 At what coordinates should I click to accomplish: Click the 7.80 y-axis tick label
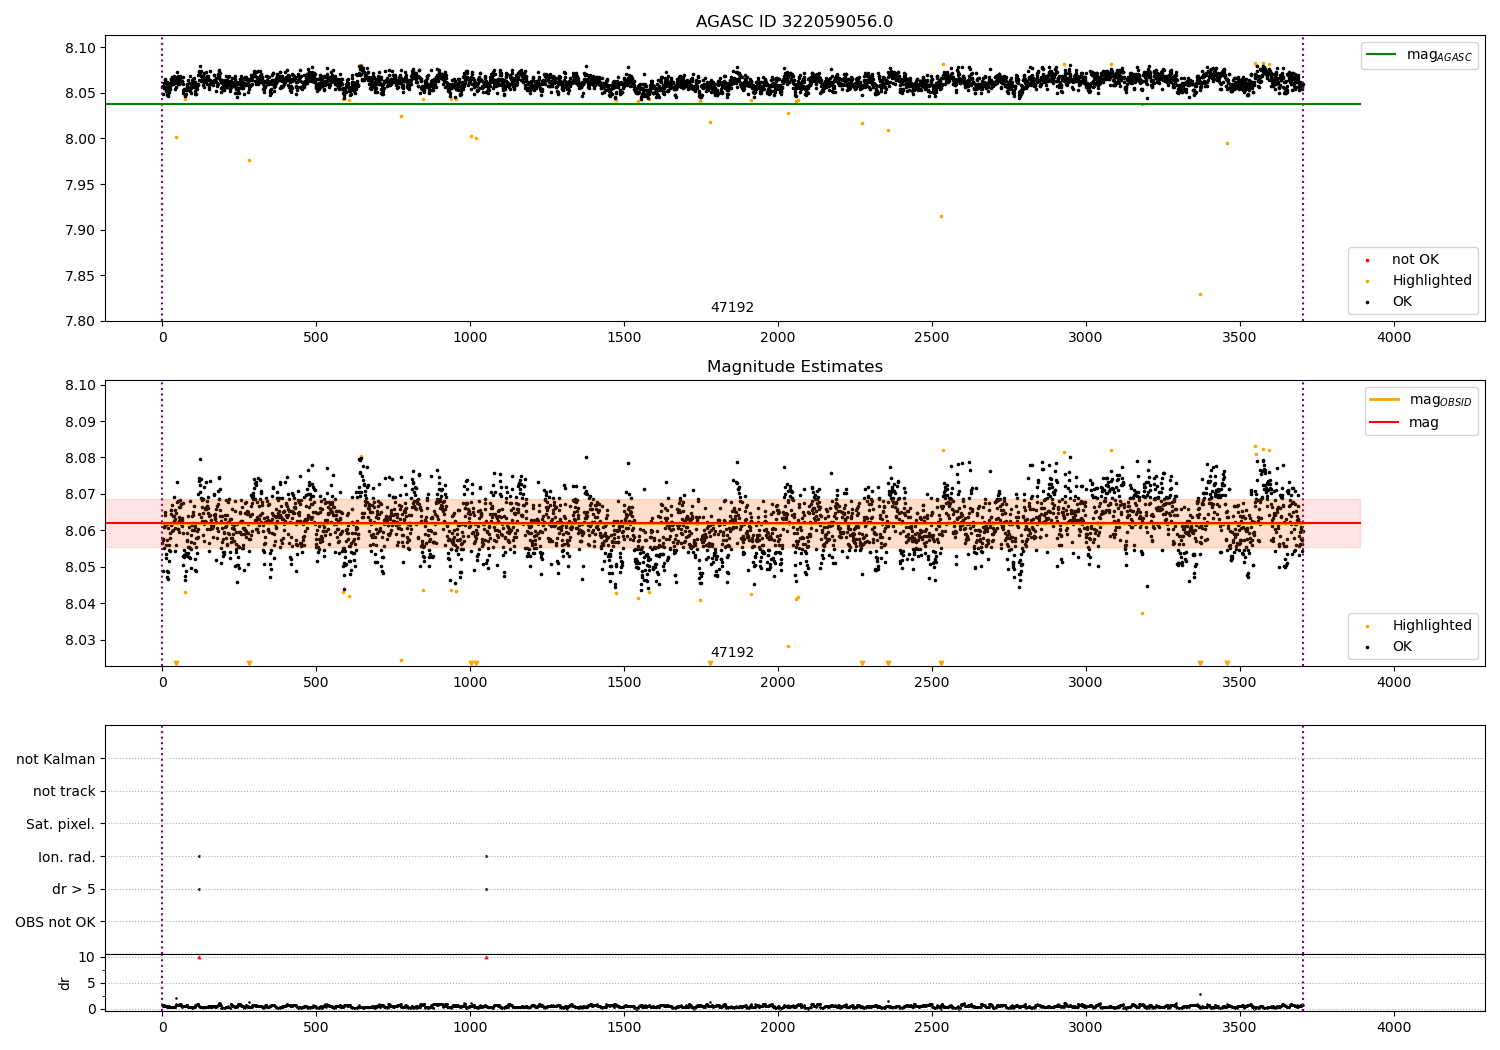tap(79, 321)
